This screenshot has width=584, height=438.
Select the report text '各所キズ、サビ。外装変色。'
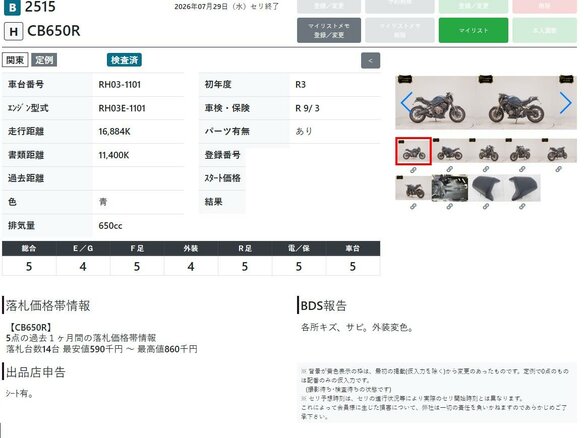point(357,328)
